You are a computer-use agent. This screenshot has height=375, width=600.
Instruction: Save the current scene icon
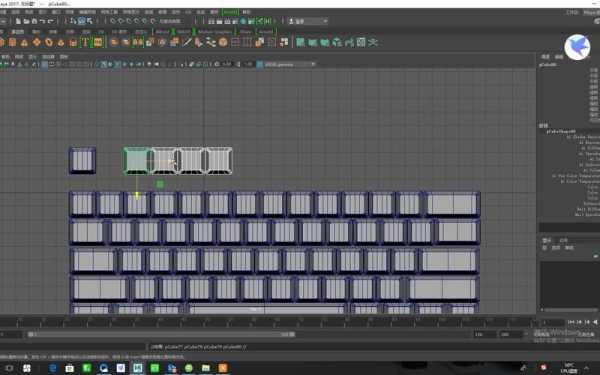point(34,21)
